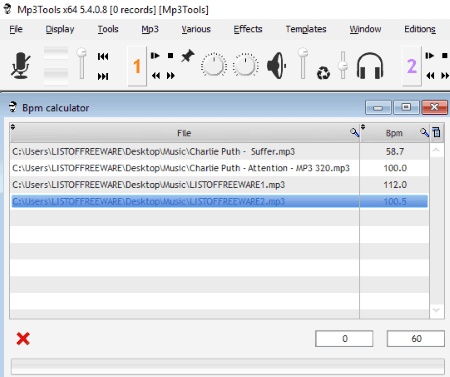The image size is (450, 377).
Task: Play deck 1 with the play button
Action: [155, 56]
